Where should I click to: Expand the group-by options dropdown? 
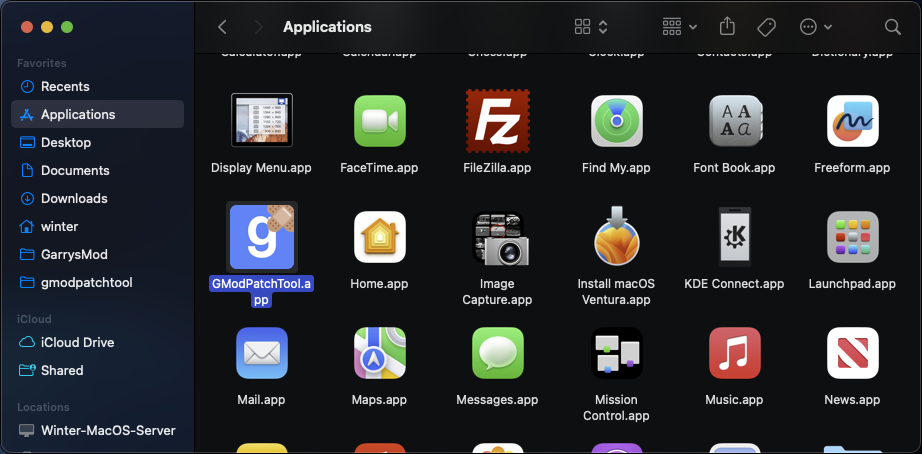pos(680,27)
